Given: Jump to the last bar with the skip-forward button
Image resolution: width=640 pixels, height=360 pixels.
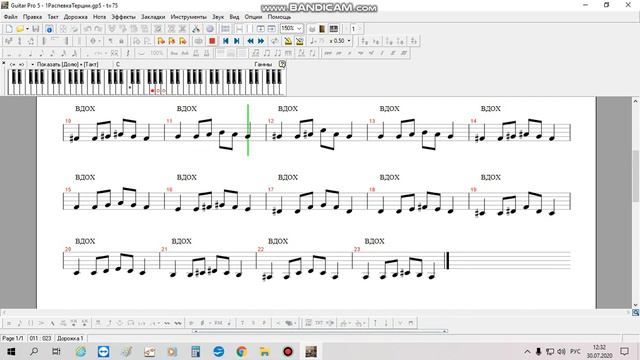Looking at the screenshot, I should coord(236,41).
